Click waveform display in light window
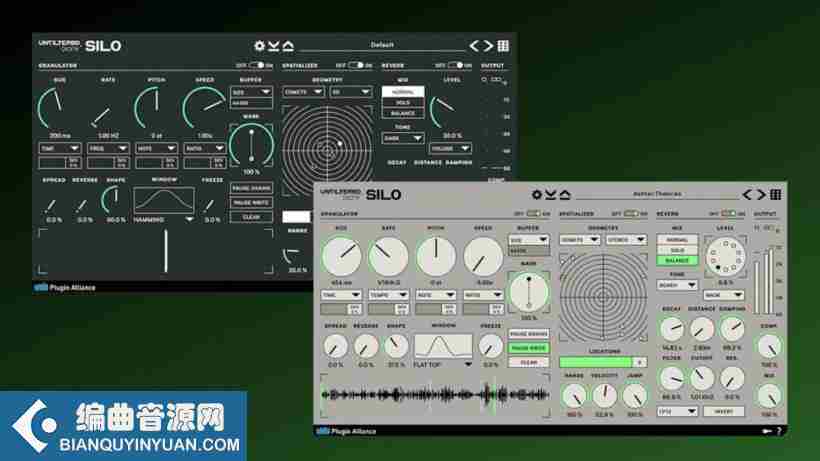This screenshot has height=461, width=820. (x=435, y=395)
